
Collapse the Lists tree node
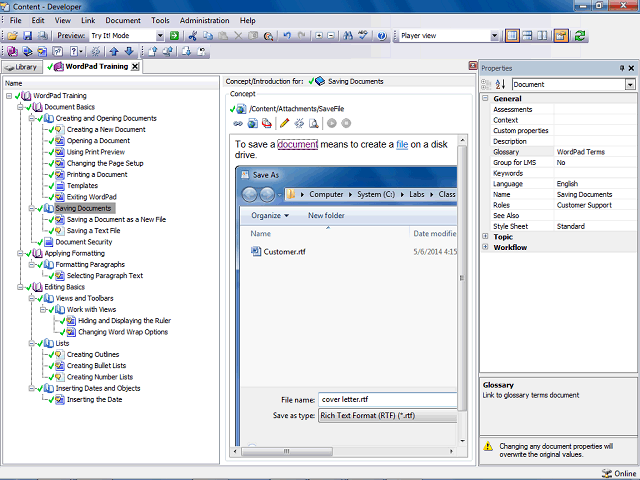click(x=31, y=344)
